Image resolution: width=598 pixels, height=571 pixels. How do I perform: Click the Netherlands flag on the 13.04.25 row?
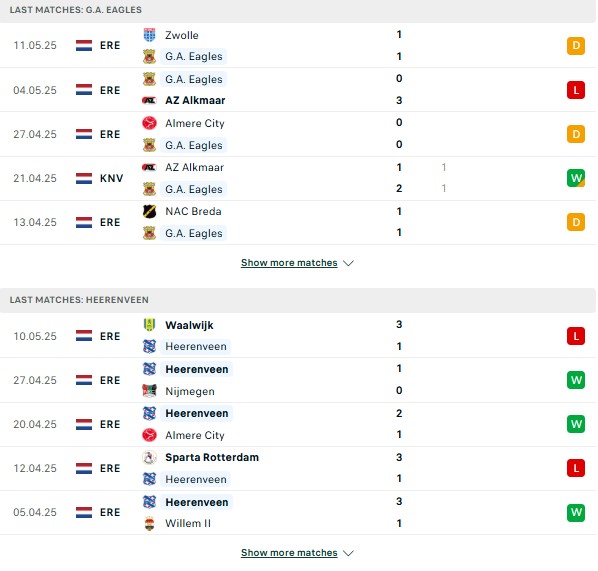pyautogui.click(x=84, y=222)
